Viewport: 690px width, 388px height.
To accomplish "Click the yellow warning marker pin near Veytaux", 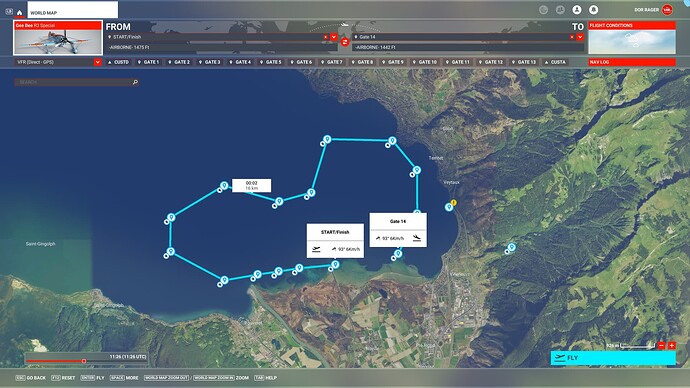I will (453, 203).
